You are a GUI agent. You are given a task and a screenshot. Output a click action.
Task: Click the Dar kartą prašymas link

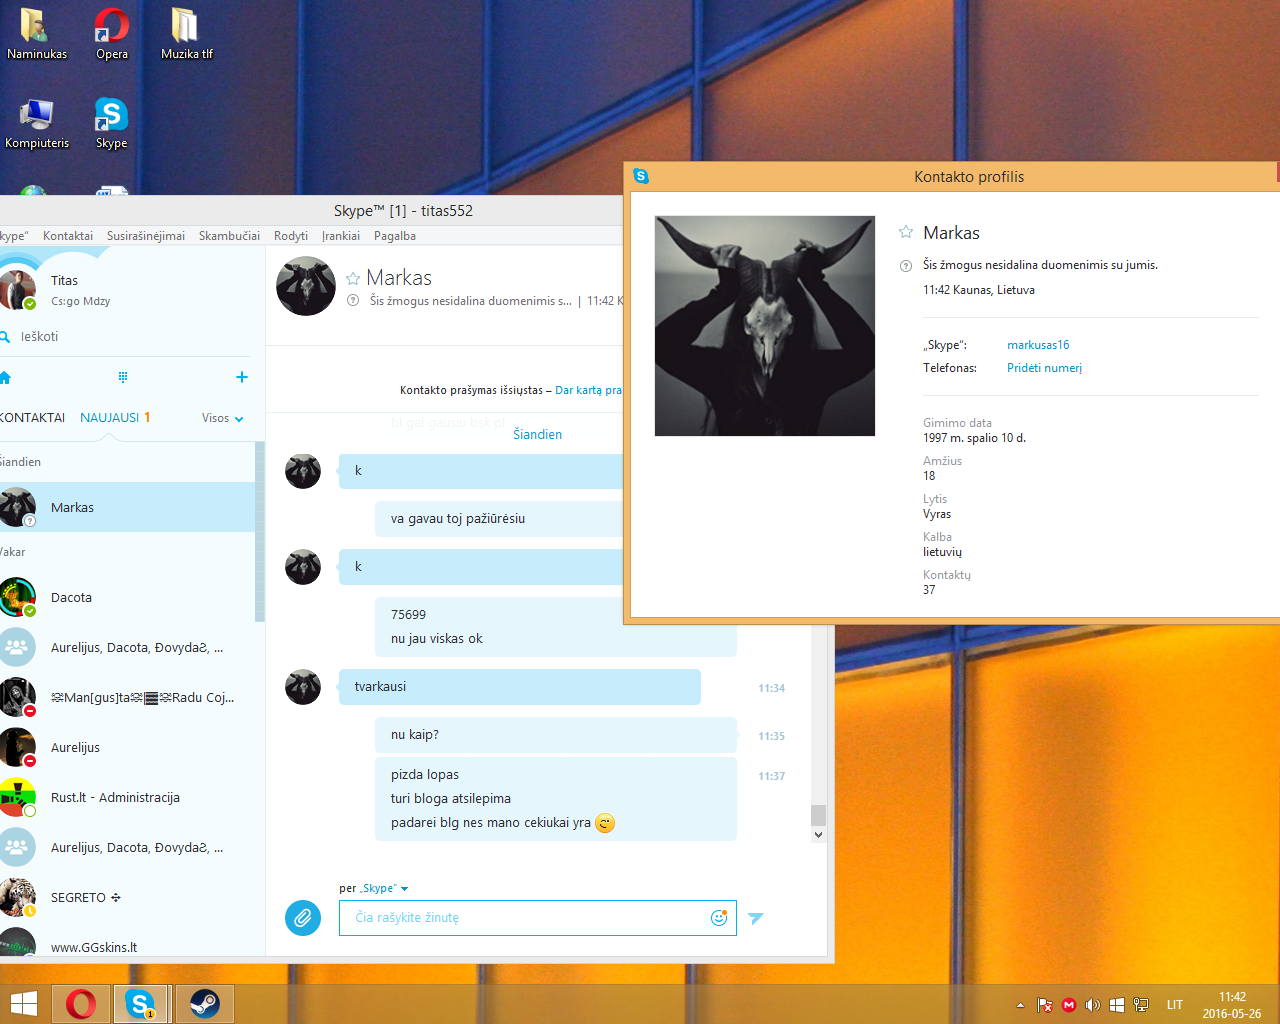(x=589, y=390)
